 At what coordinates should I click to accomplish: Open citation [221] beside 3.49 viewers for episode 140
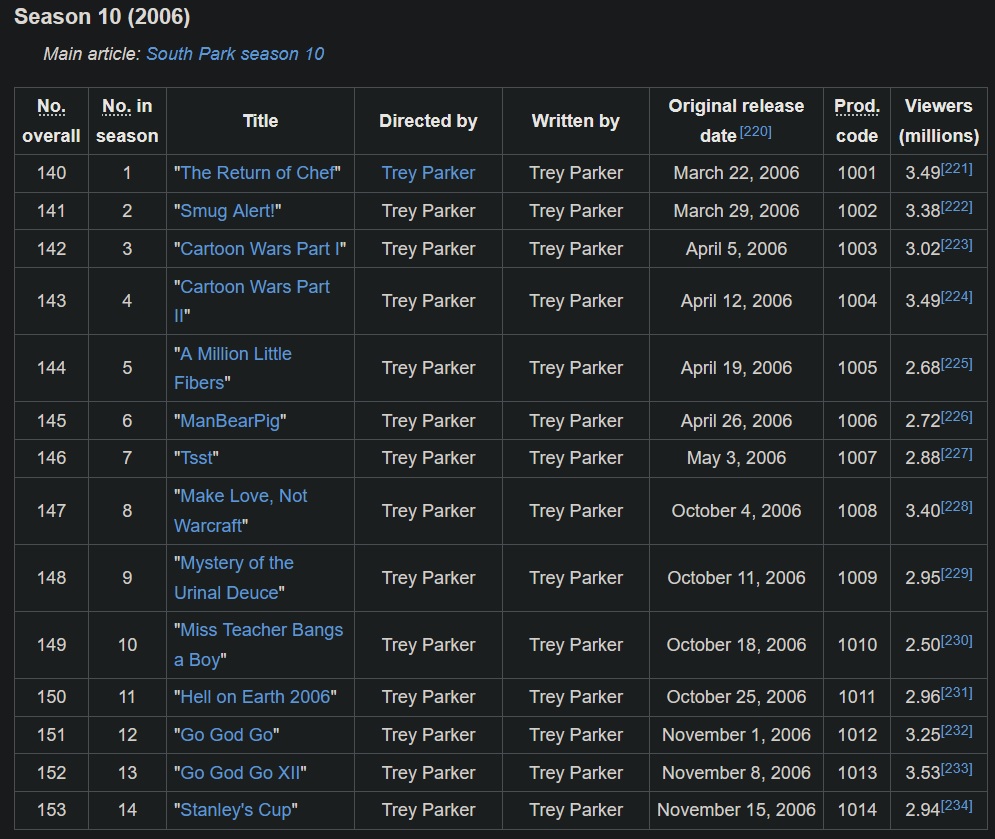point(957,168)
